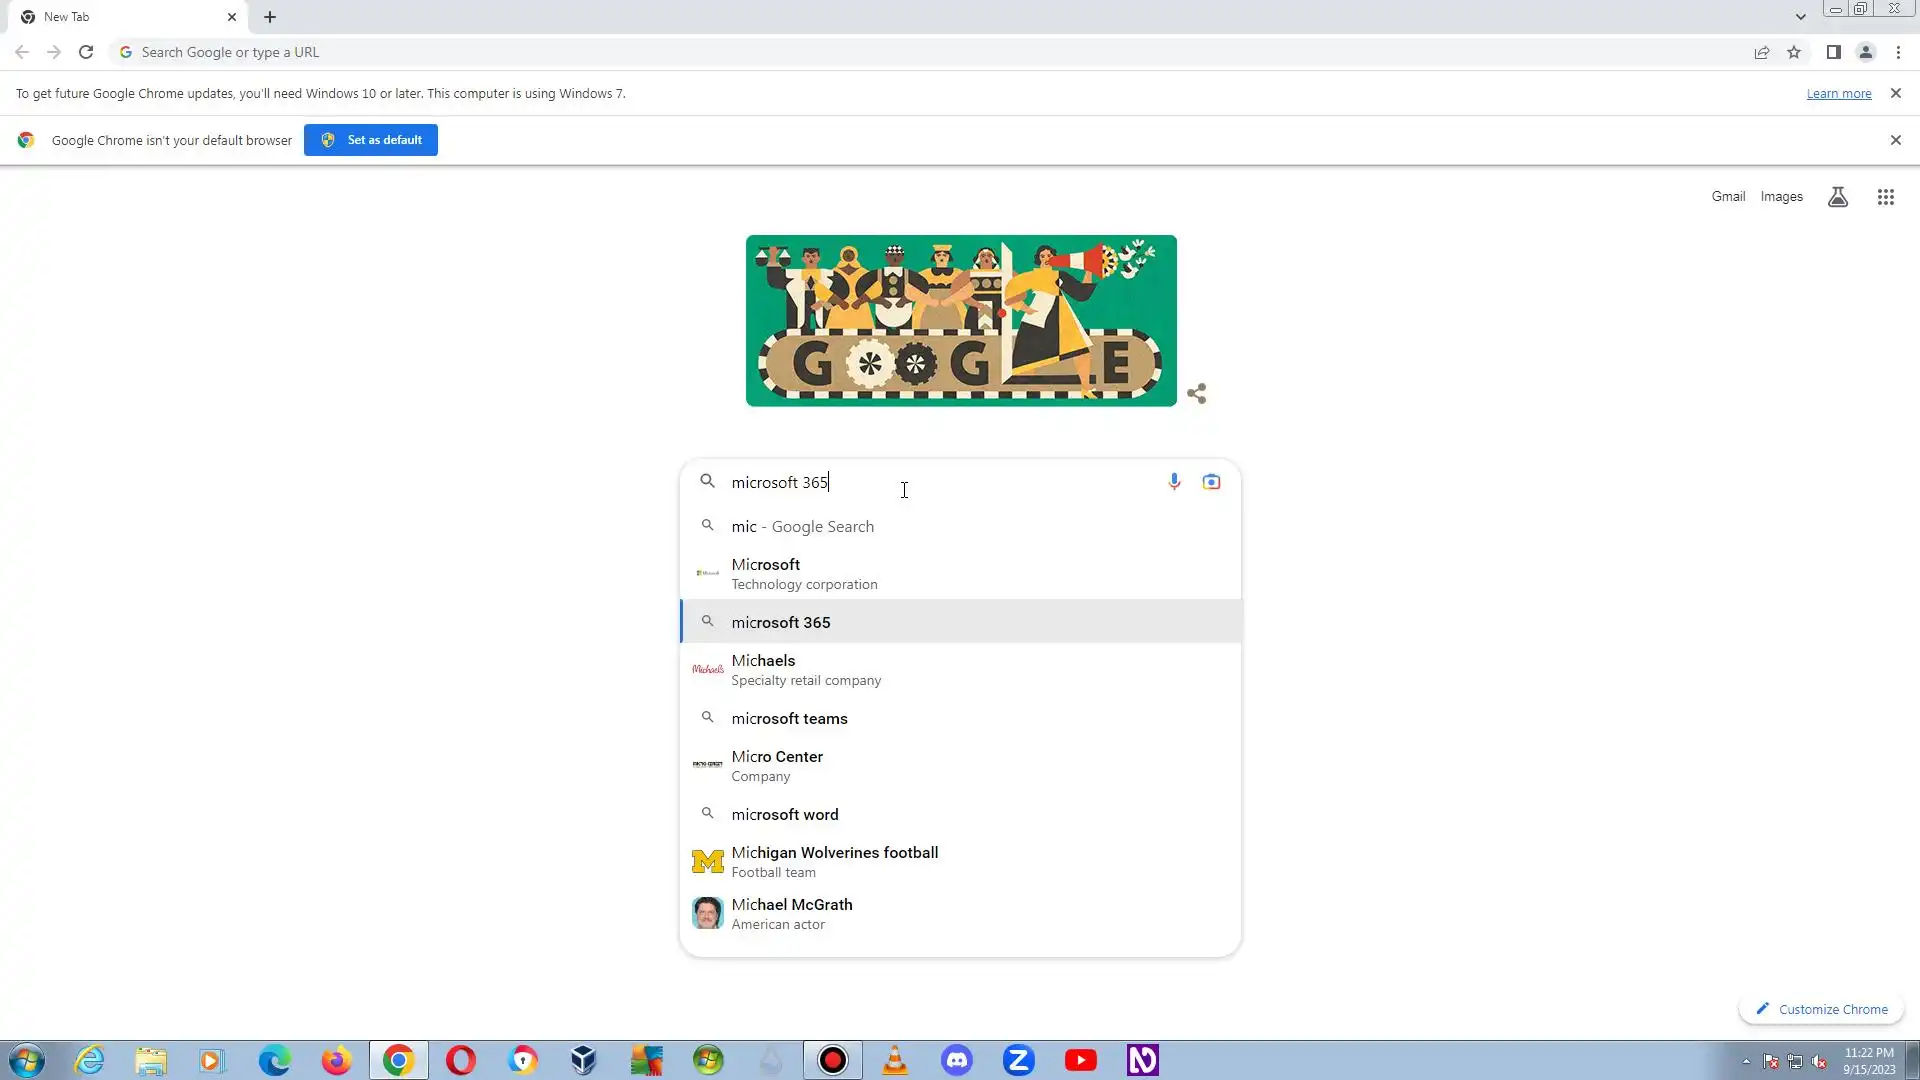This screenshot has width=1920, height=1080.
Task: Click Set as default button
Action: pyautogui.click(x=371, y=140)
